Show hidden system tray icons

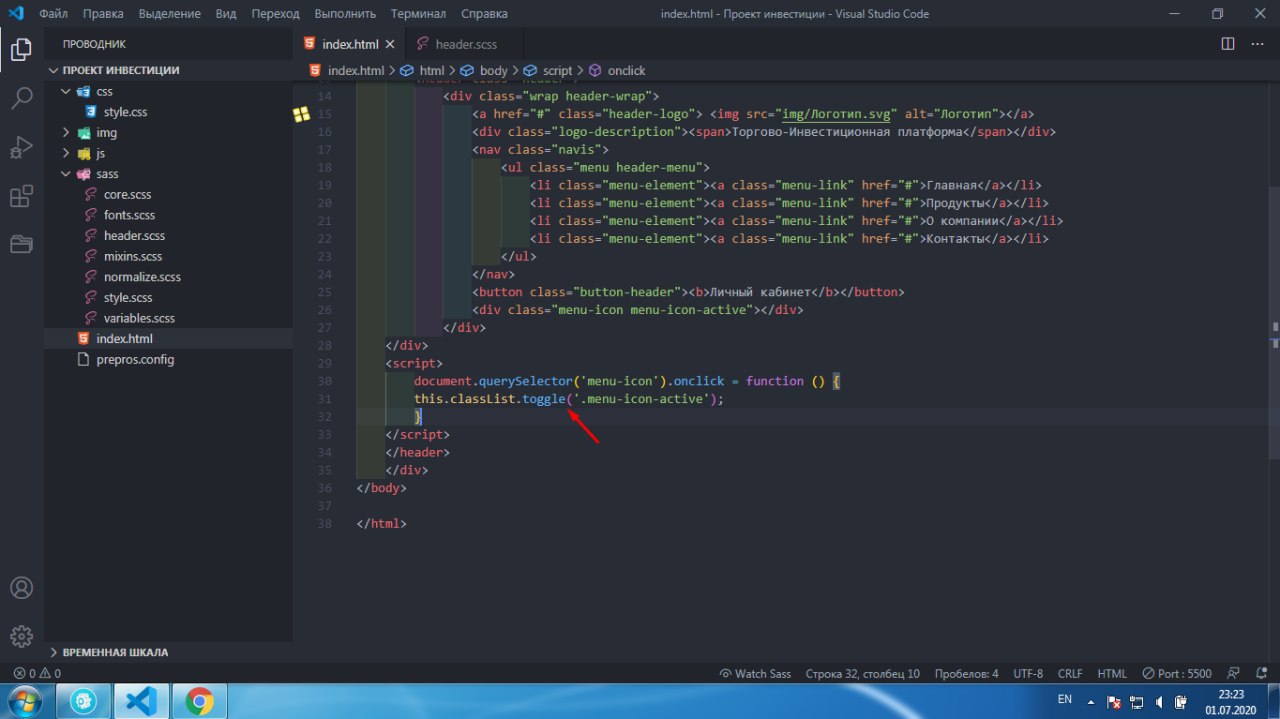pos(1093,702)
